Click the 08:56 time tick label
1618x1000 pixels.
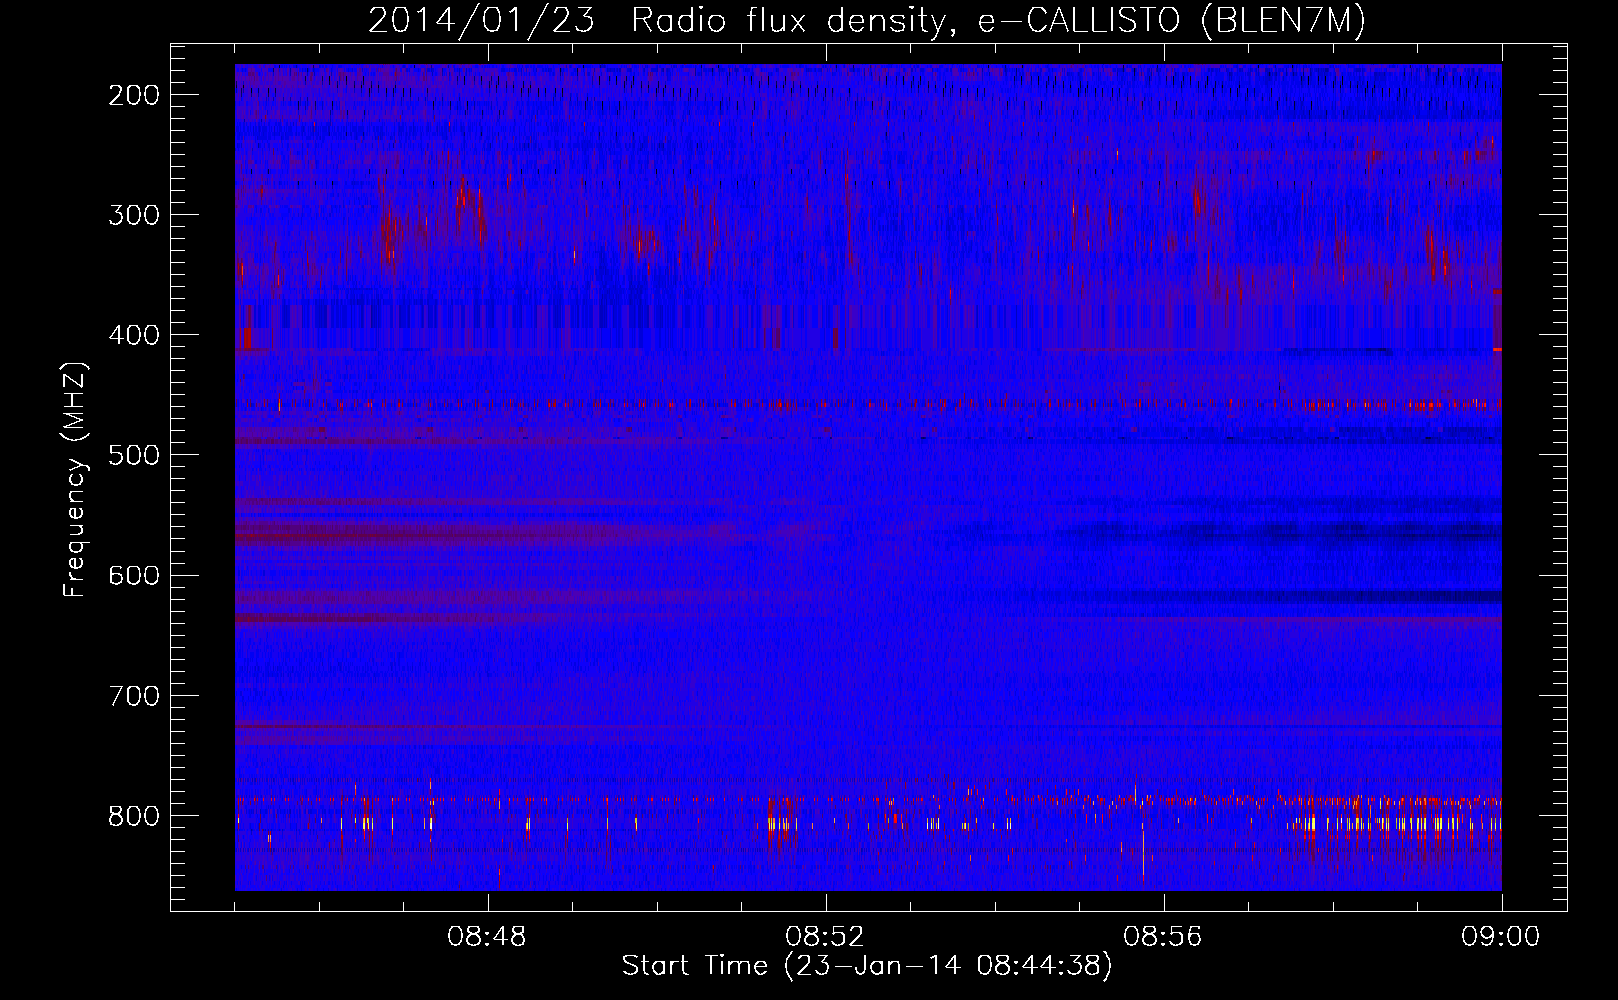pyautogui.click(x=1163, y=937)
